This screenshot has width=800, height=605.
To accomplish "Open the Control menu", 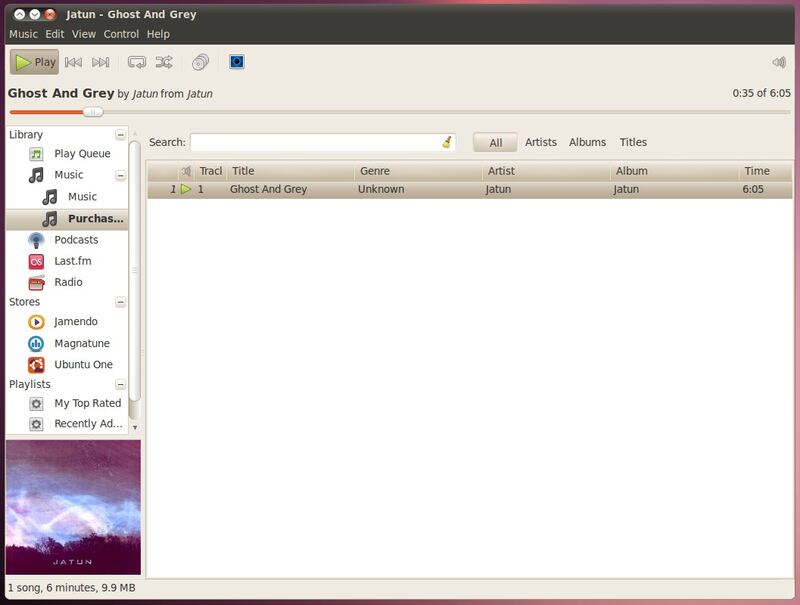I will [121, 34].
